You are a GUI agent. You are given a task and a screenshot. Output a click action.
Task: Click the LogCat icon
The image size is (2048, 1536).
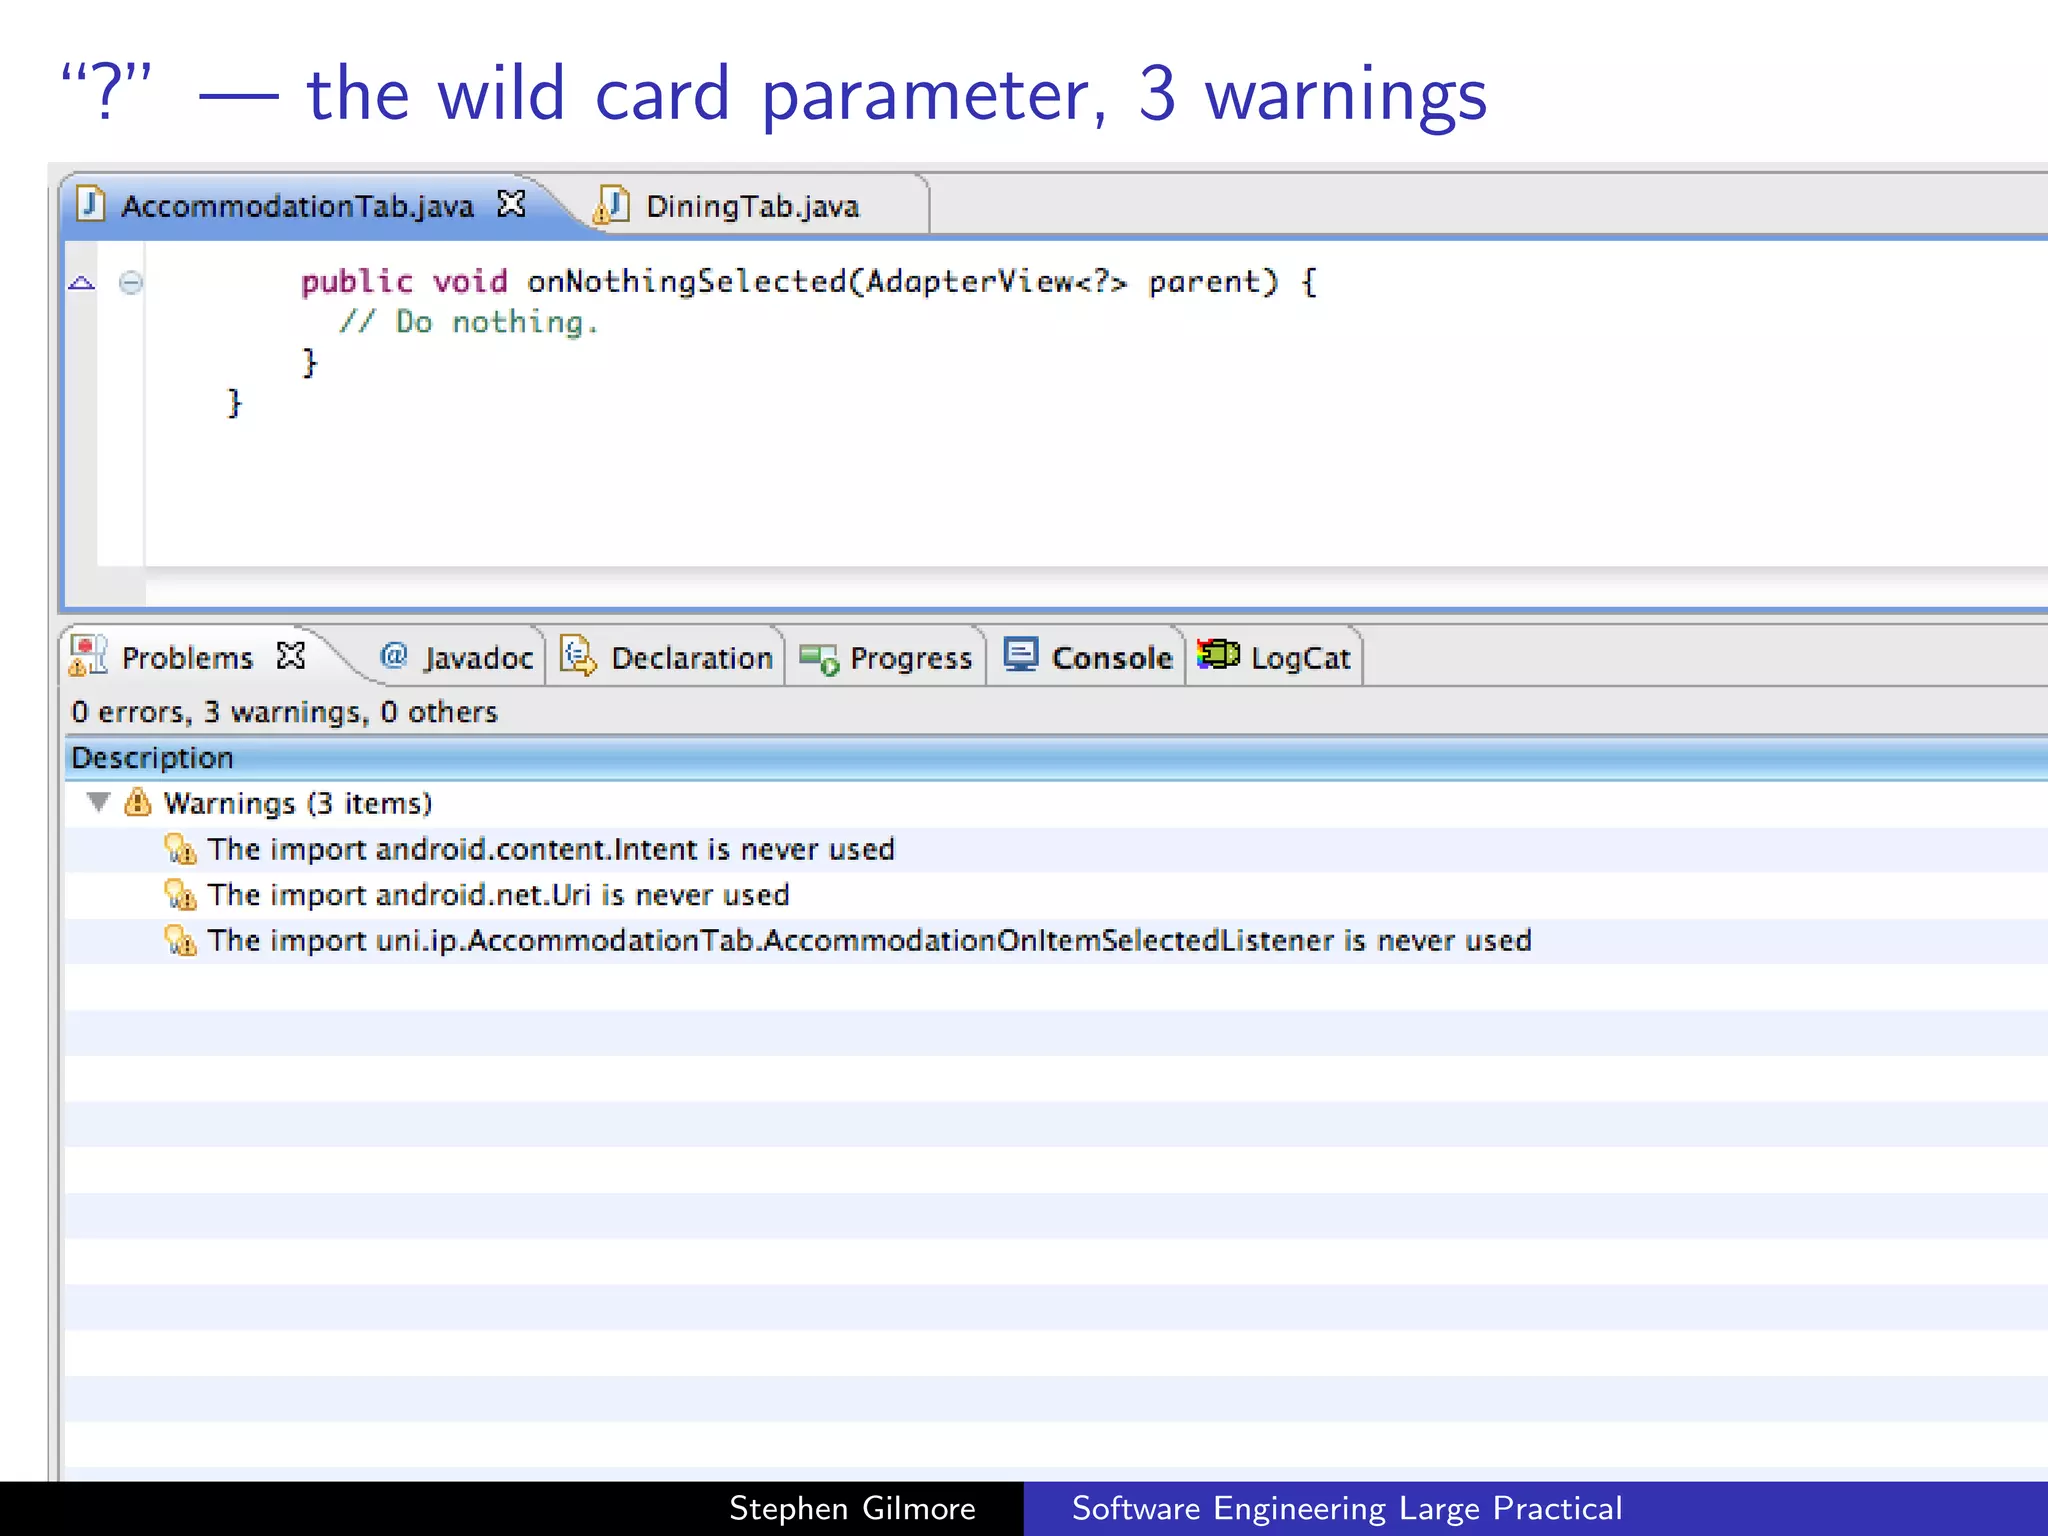pos(1218,654)
